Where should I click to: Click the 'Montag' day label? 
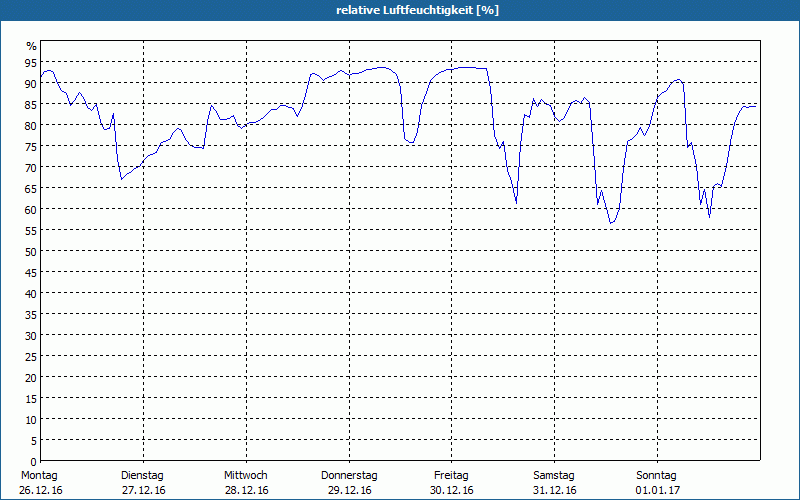click(x=39, y=476)
